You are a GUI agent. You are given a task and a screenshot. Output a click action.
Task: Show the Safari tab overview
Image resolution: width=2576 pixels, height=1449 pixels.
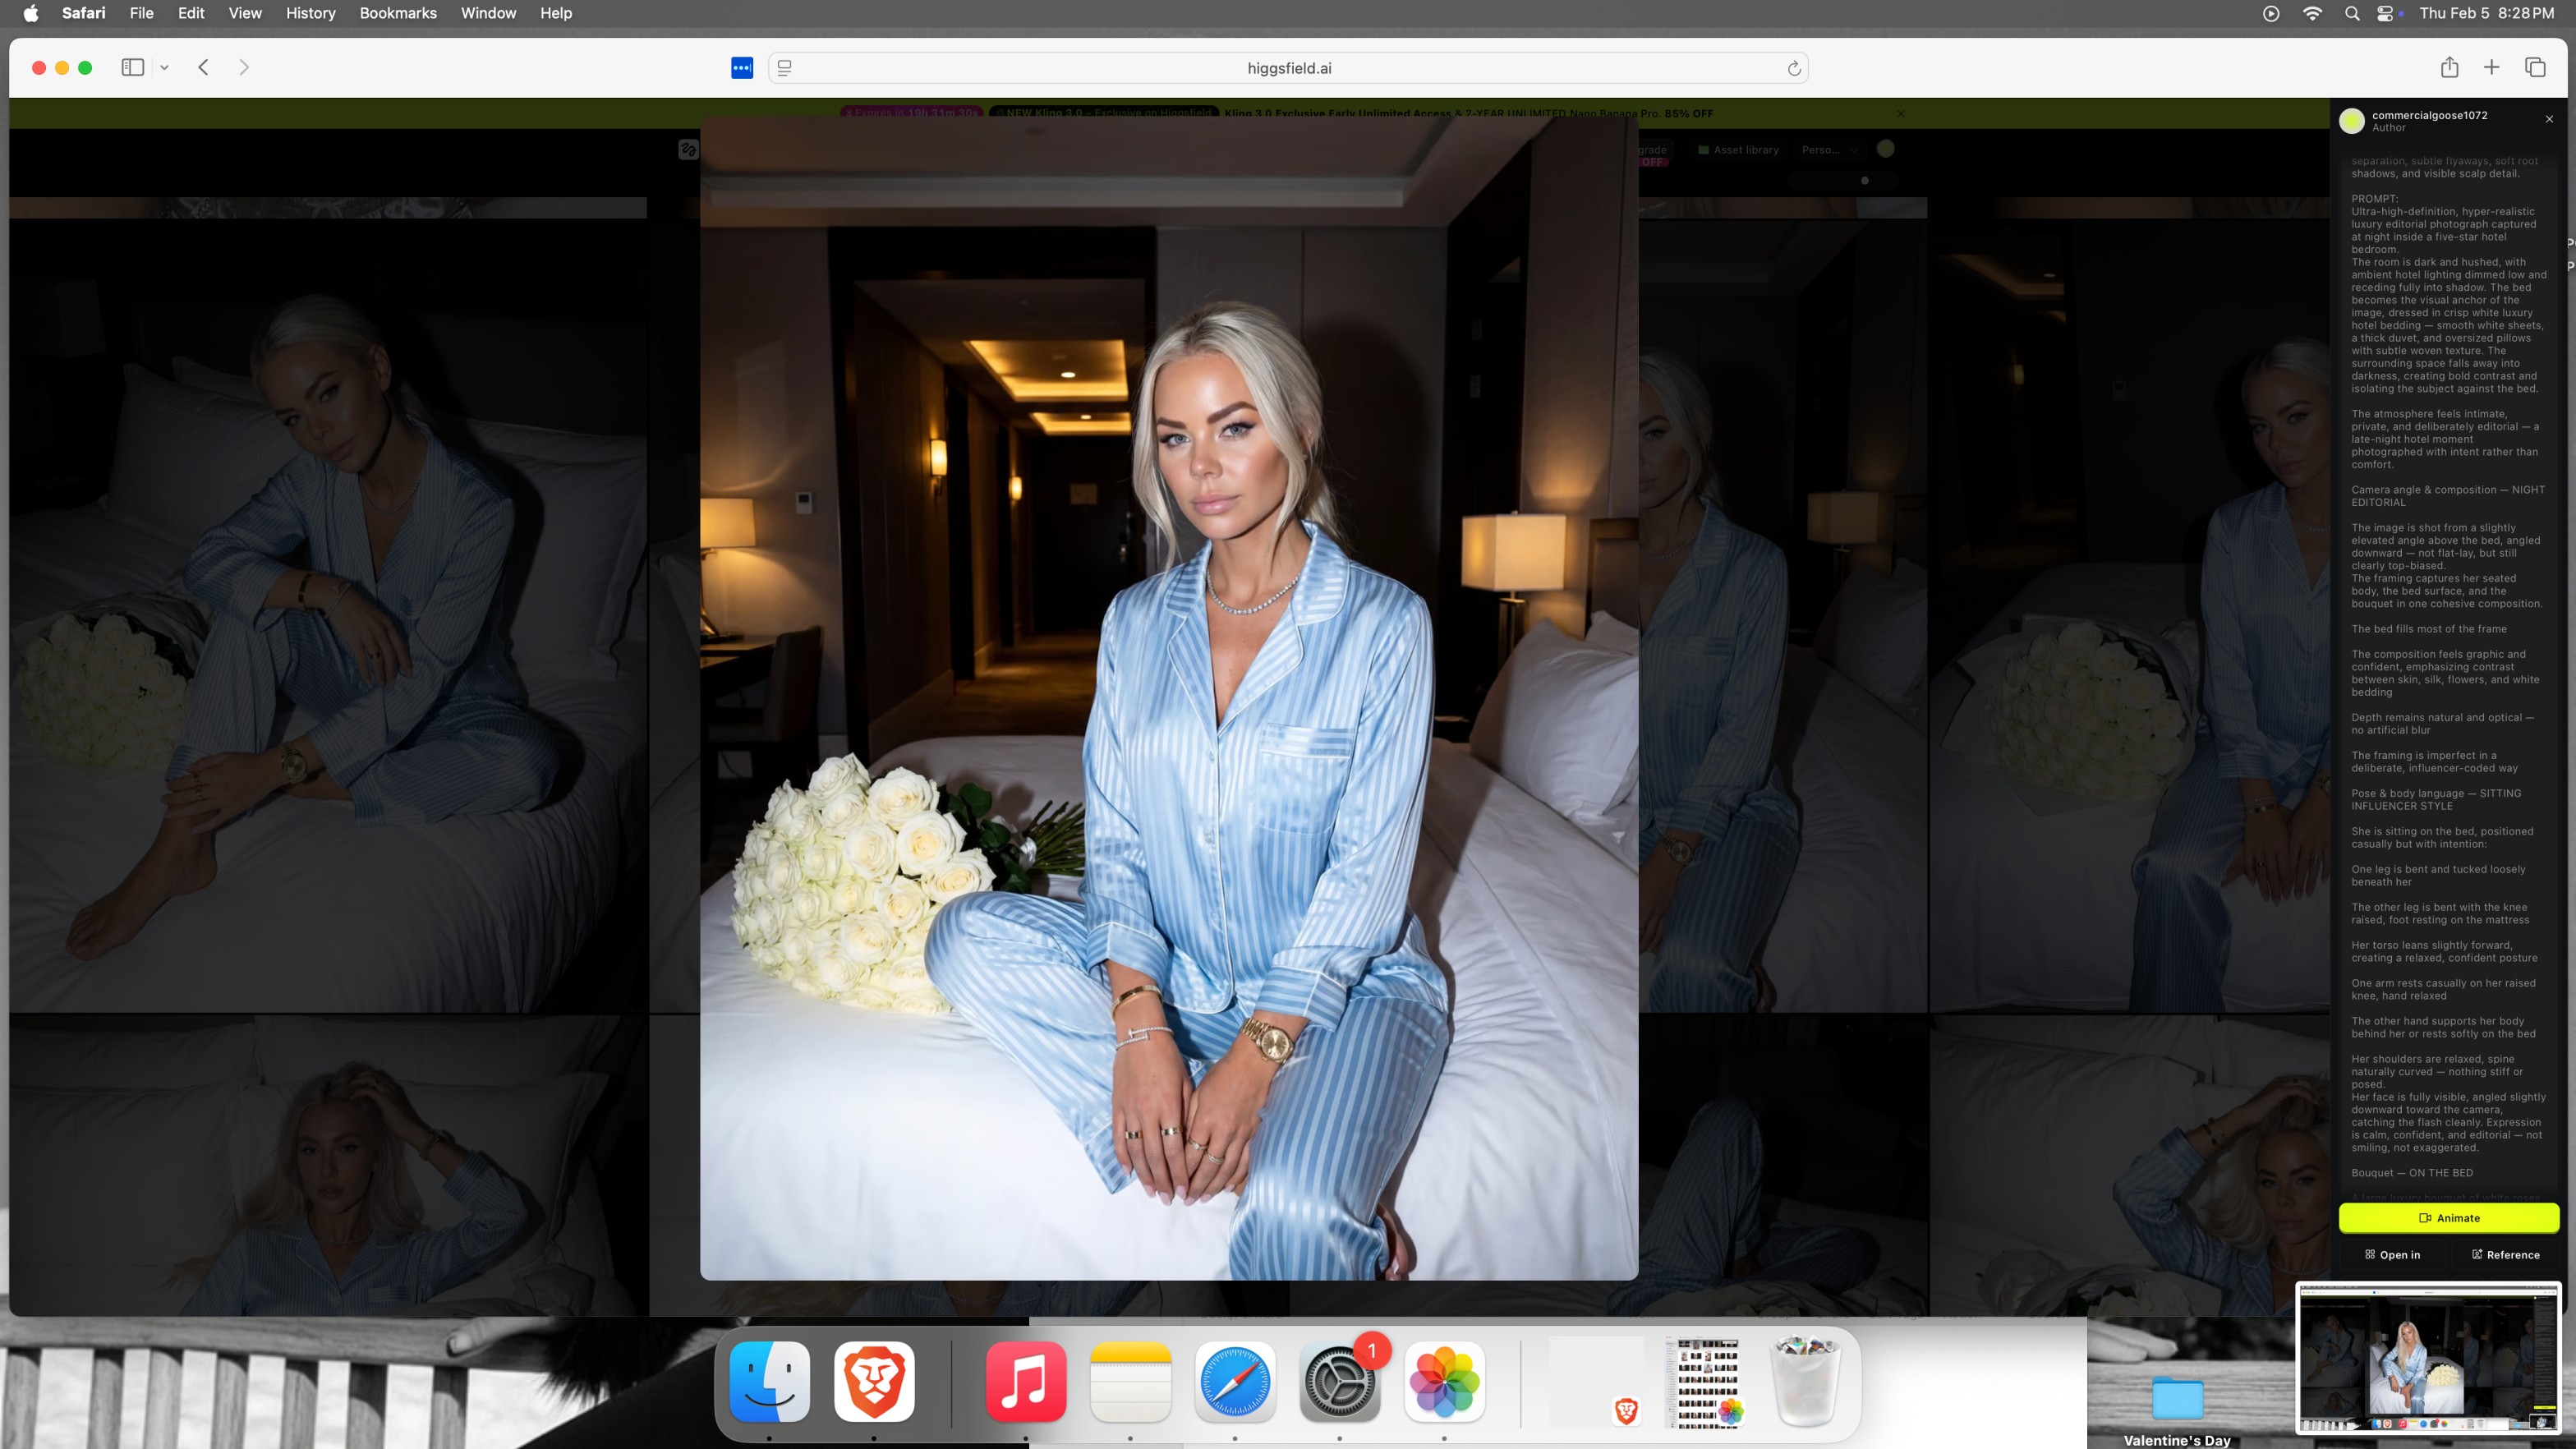click(2535, 67)
